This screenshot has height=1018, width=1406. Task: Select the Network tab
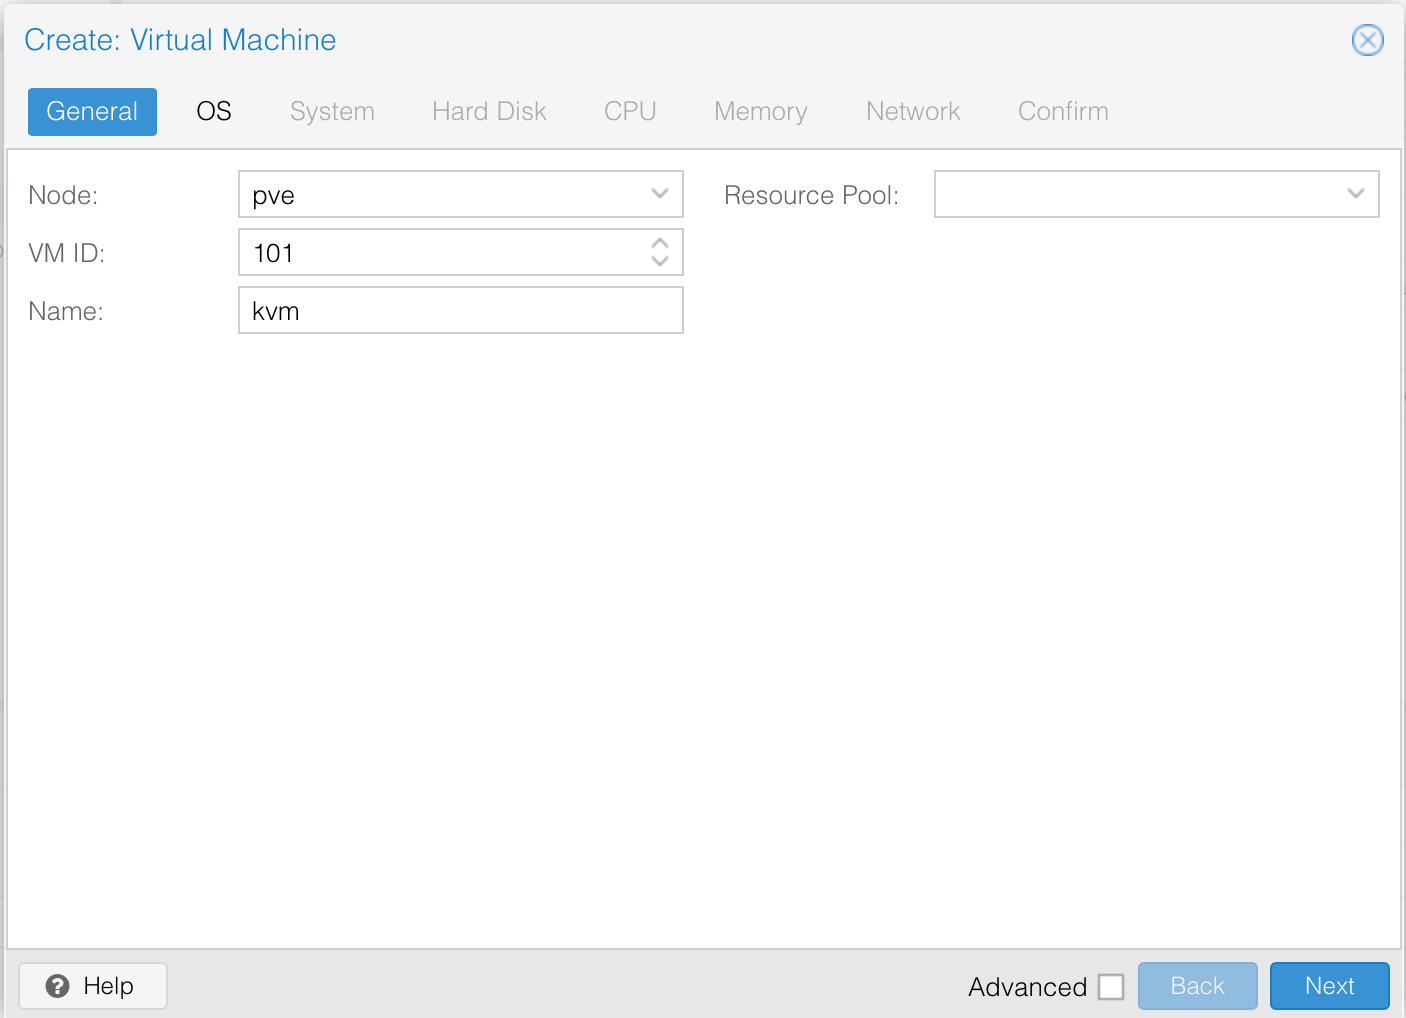(x=913, y=111)
